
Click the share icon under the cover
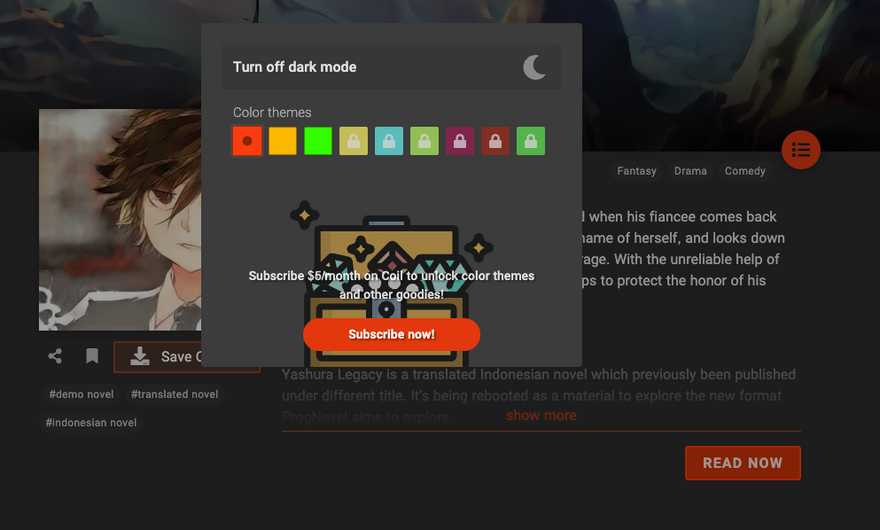(x=55, y=356)
